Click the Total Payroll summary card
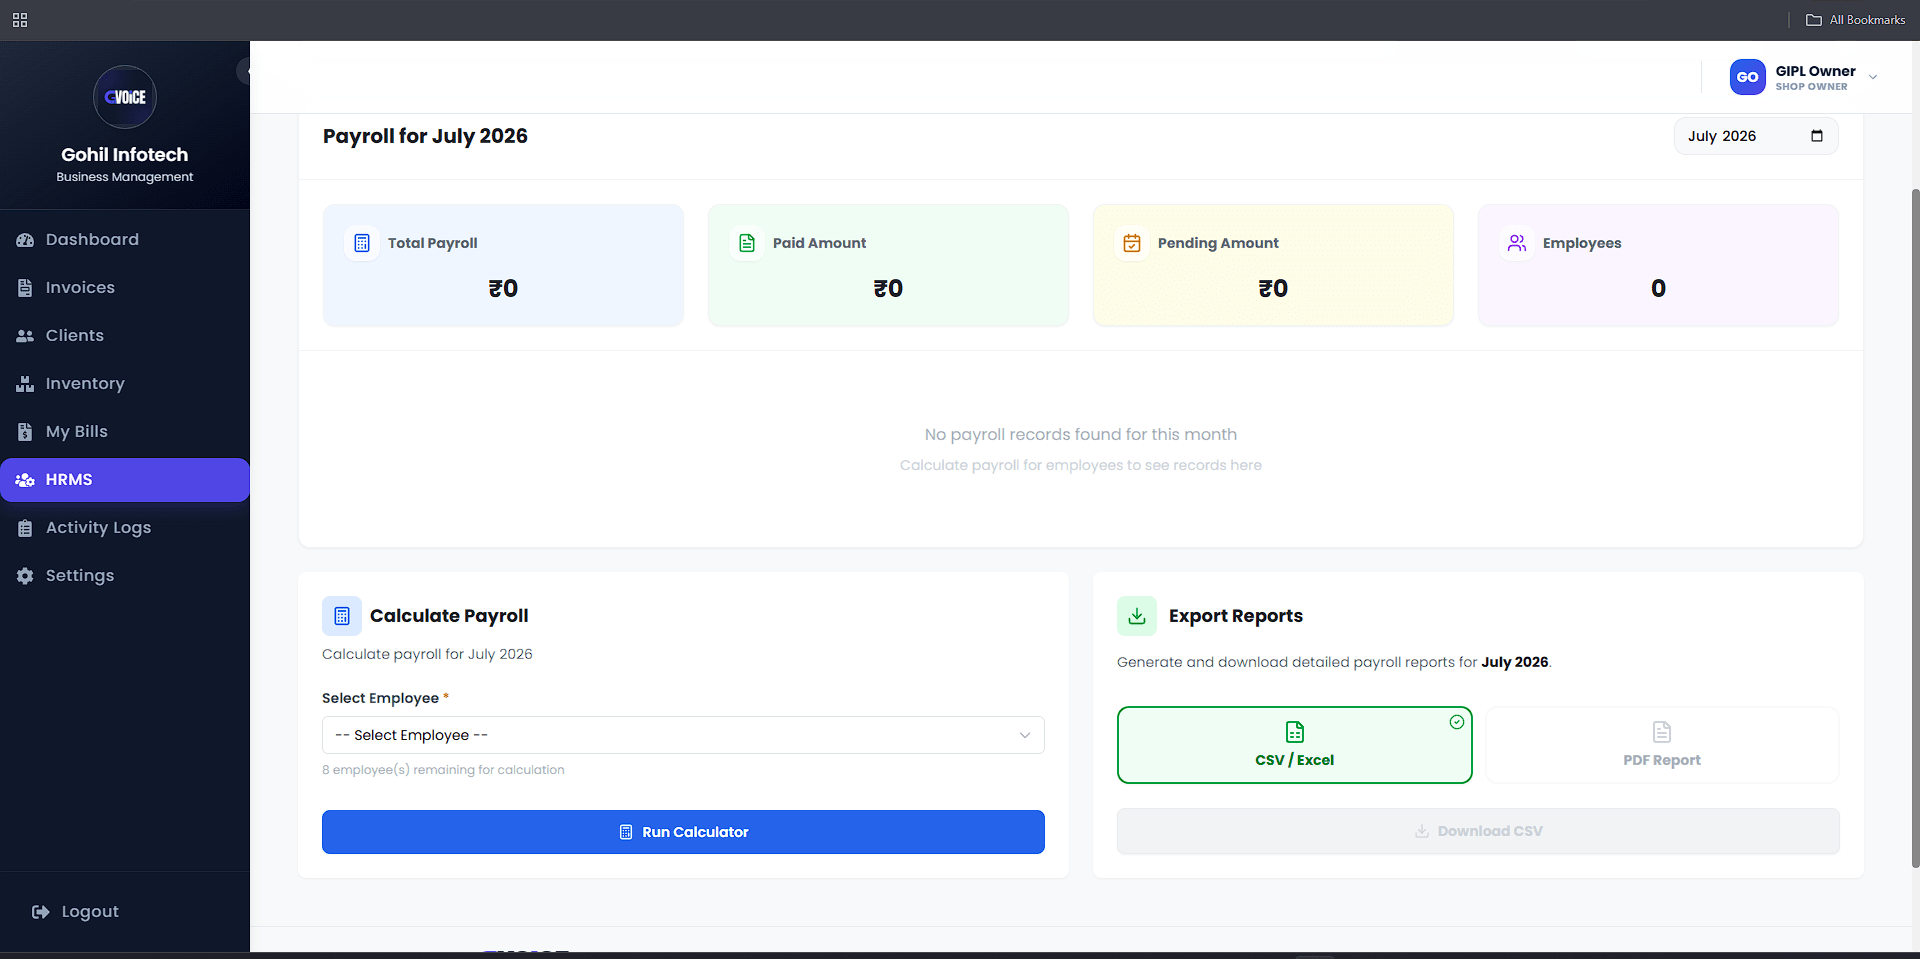The width and height of the screenshot is (1920, 959). coord(503,266)
